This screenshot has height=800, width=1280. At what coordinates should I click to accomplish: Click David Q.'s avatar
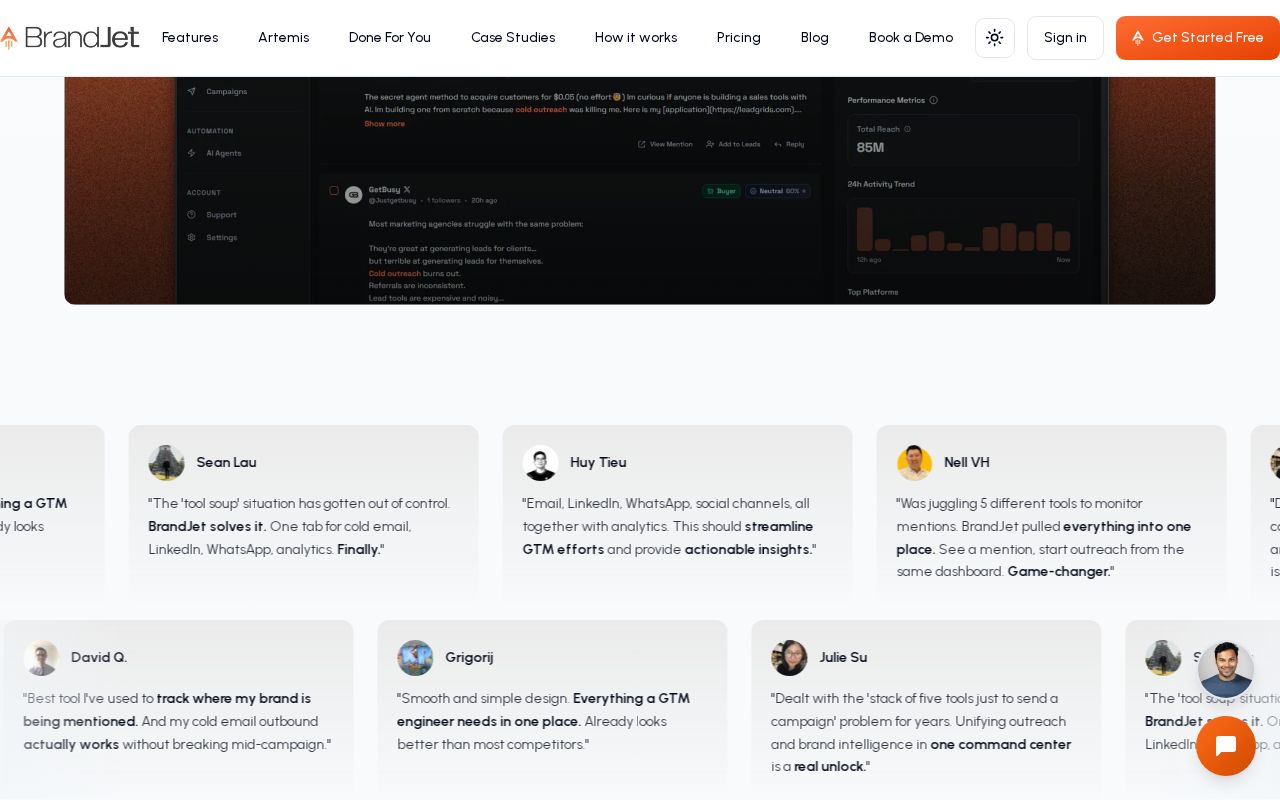[x=41, y=658]
